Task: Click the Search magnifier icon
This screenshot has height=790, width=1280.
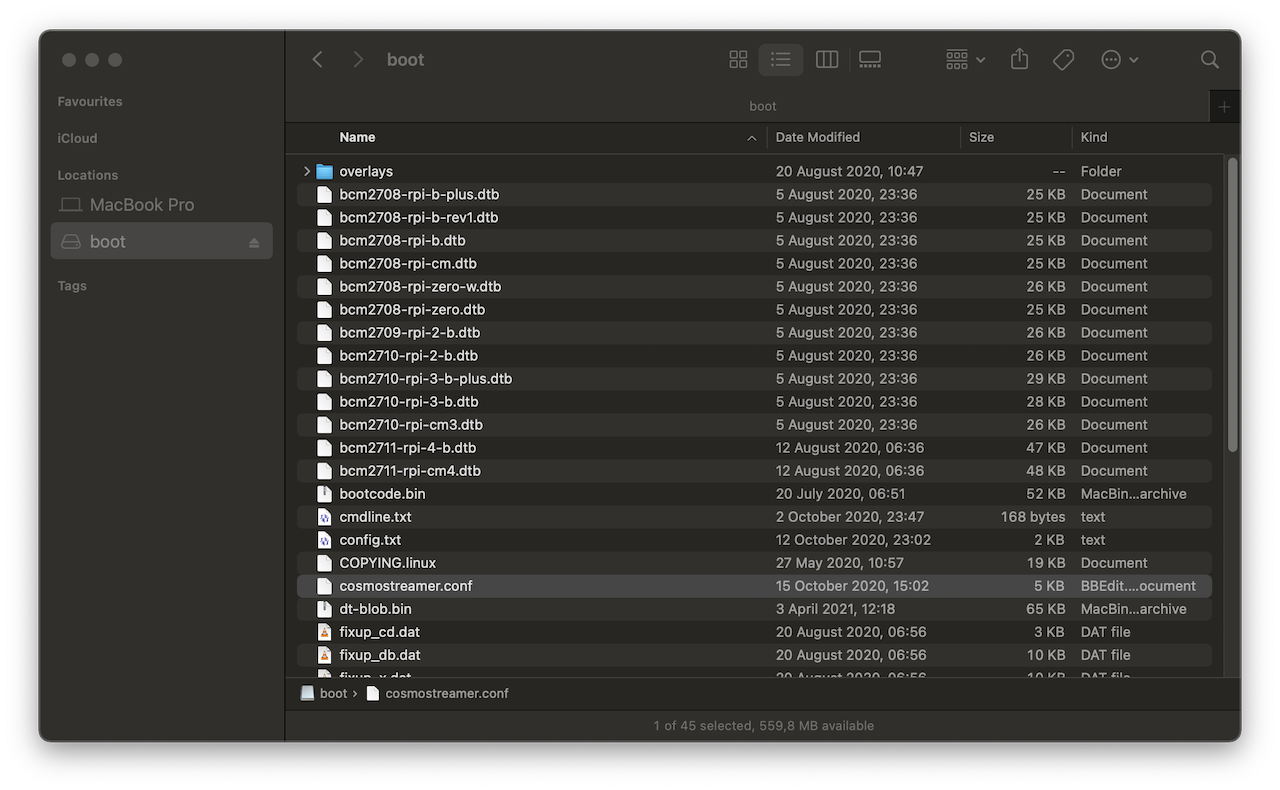Action: coord(1209,60)
